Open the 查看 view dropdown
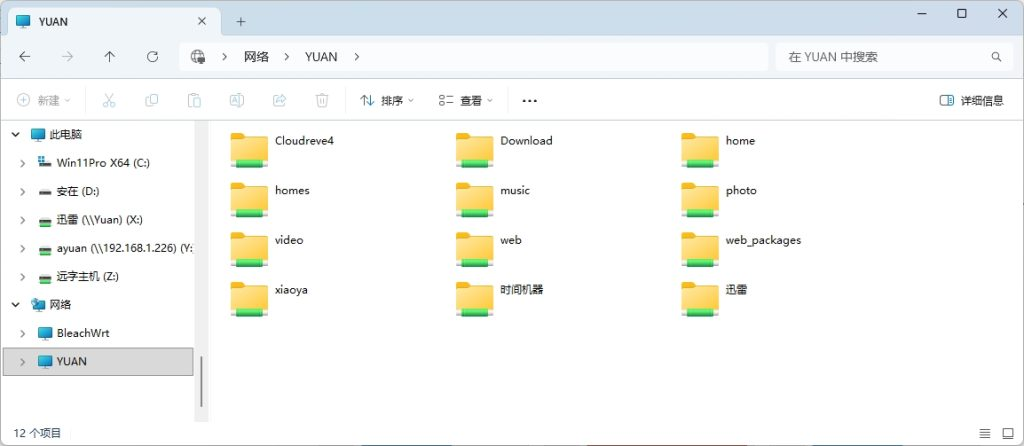The image size is (1024, 446). 465,100
